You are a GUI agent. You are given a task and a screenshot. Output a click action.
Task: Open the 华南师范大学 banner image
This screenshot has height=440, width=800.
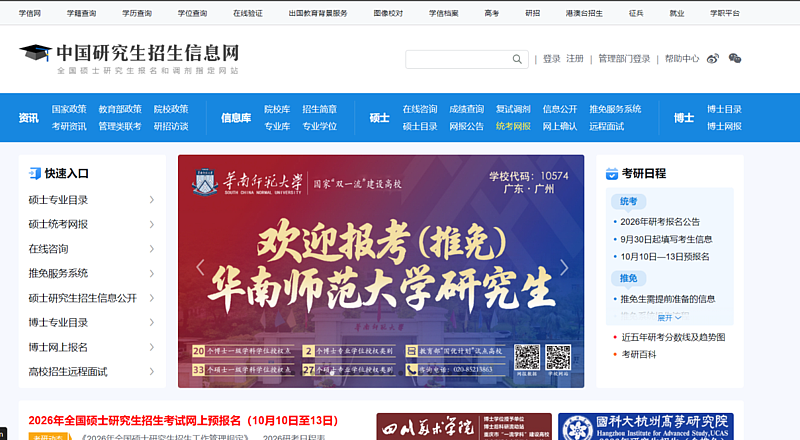[380, 270]
